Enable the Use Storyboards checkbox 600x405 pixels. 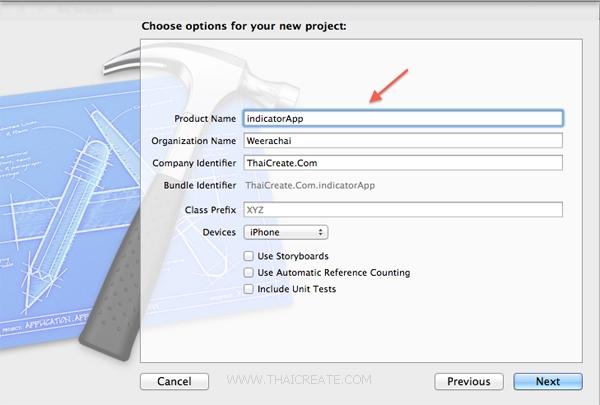point(249,256)
